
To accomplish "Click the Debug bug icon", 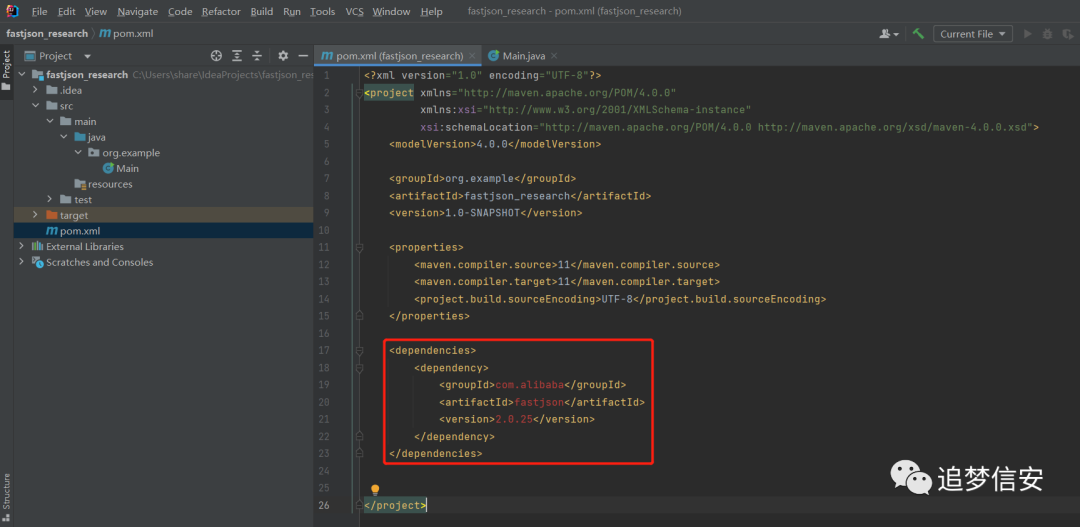I will pyautogui.click(x=1048, y=34).
